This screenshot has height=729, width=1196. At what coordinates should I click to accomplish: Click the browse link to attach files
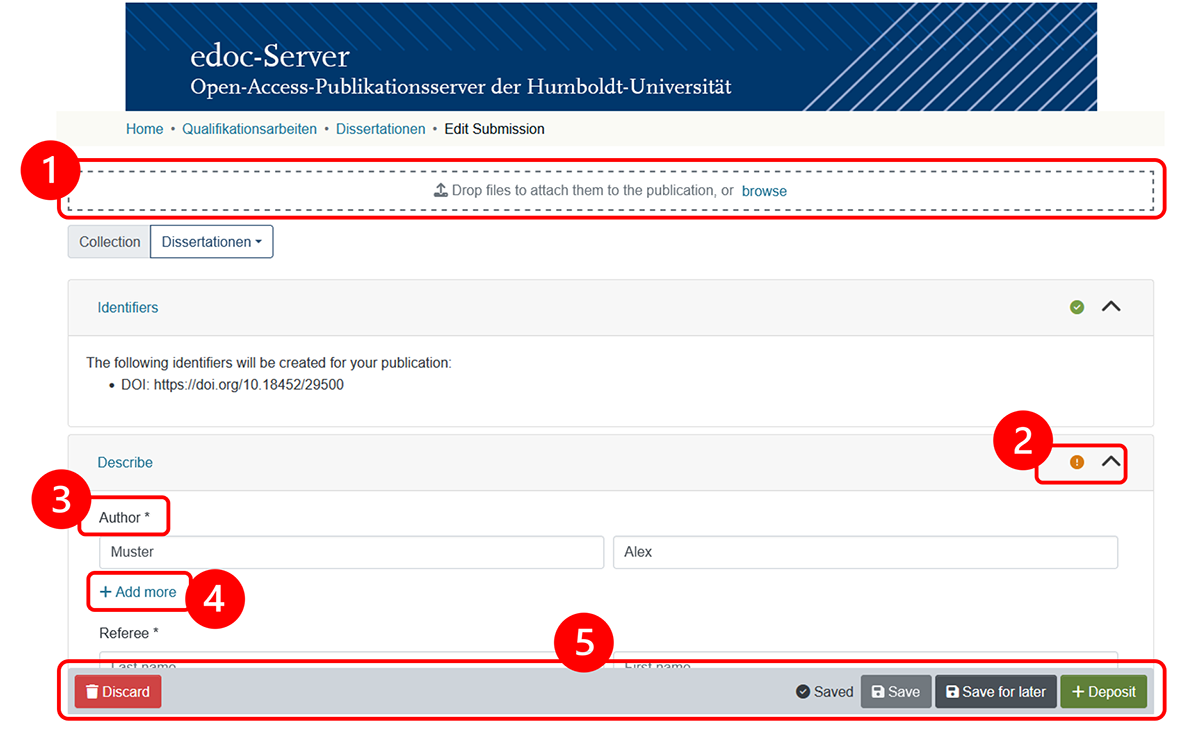coord(764,191)
